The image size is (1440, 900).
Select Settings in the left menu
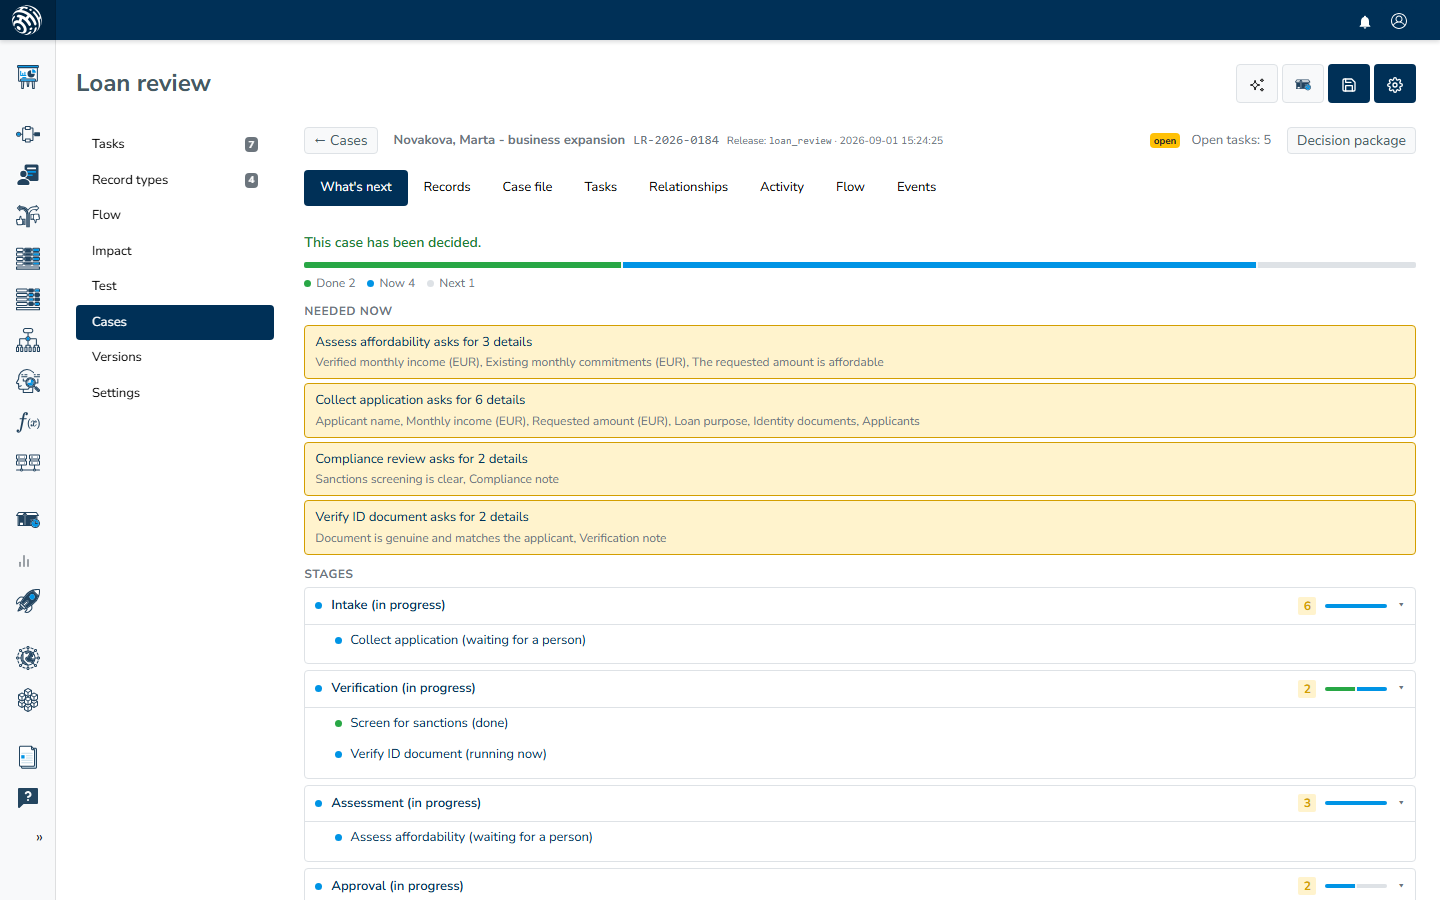[175, 393]
